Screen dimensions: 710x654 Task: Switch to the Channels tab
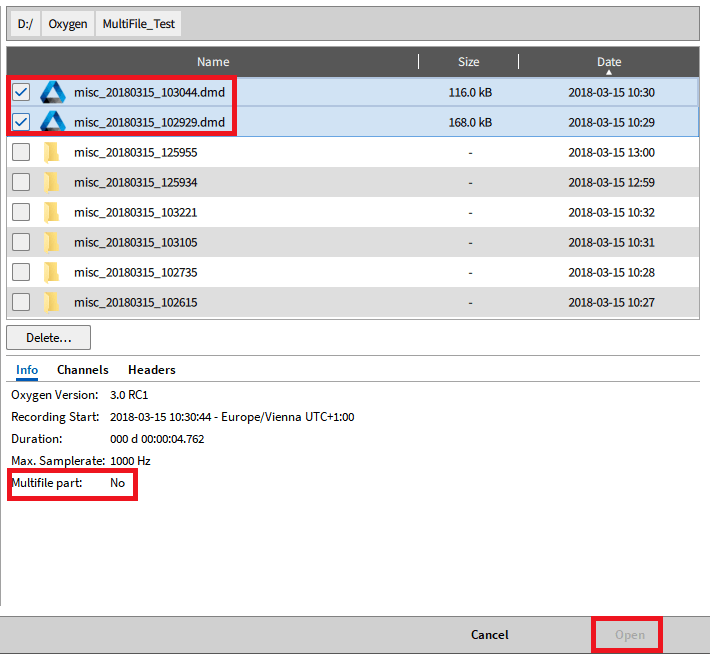click(x=82, y=370)
